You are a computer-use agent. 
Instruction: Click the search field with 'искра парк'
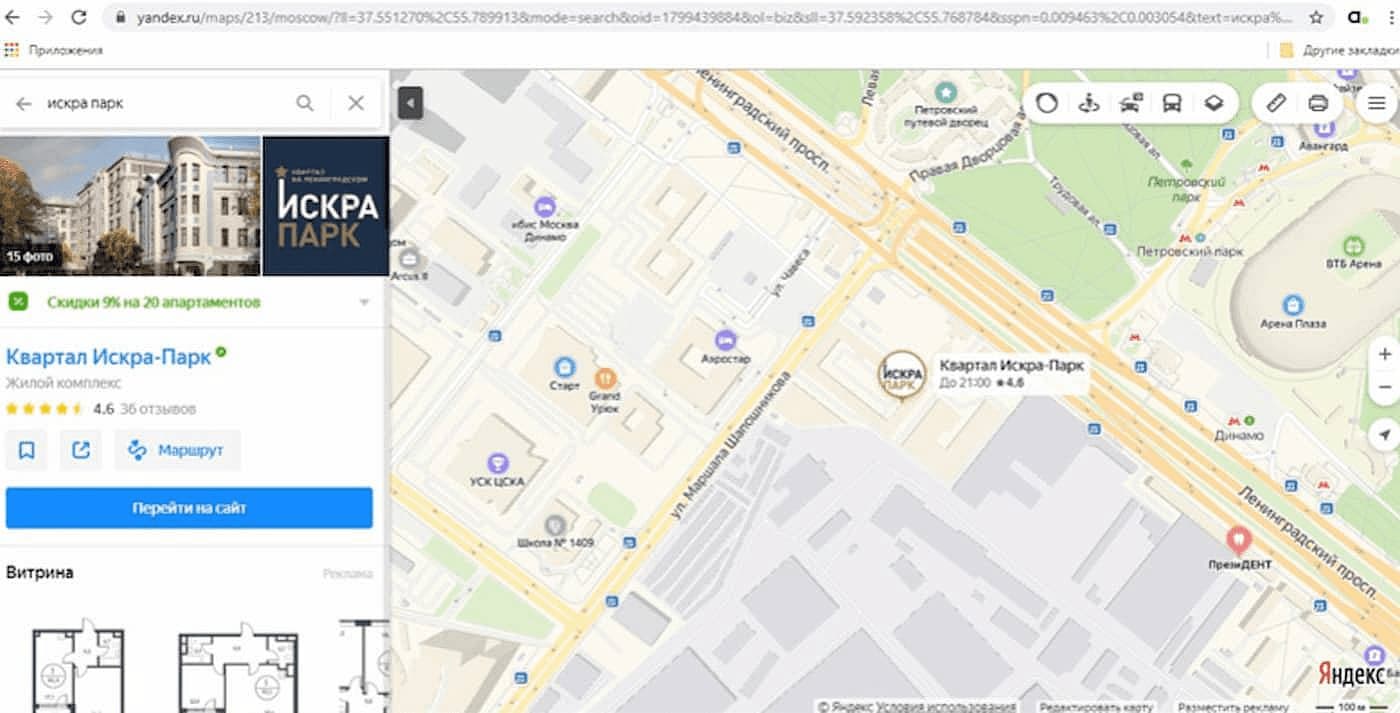(166, 103)
